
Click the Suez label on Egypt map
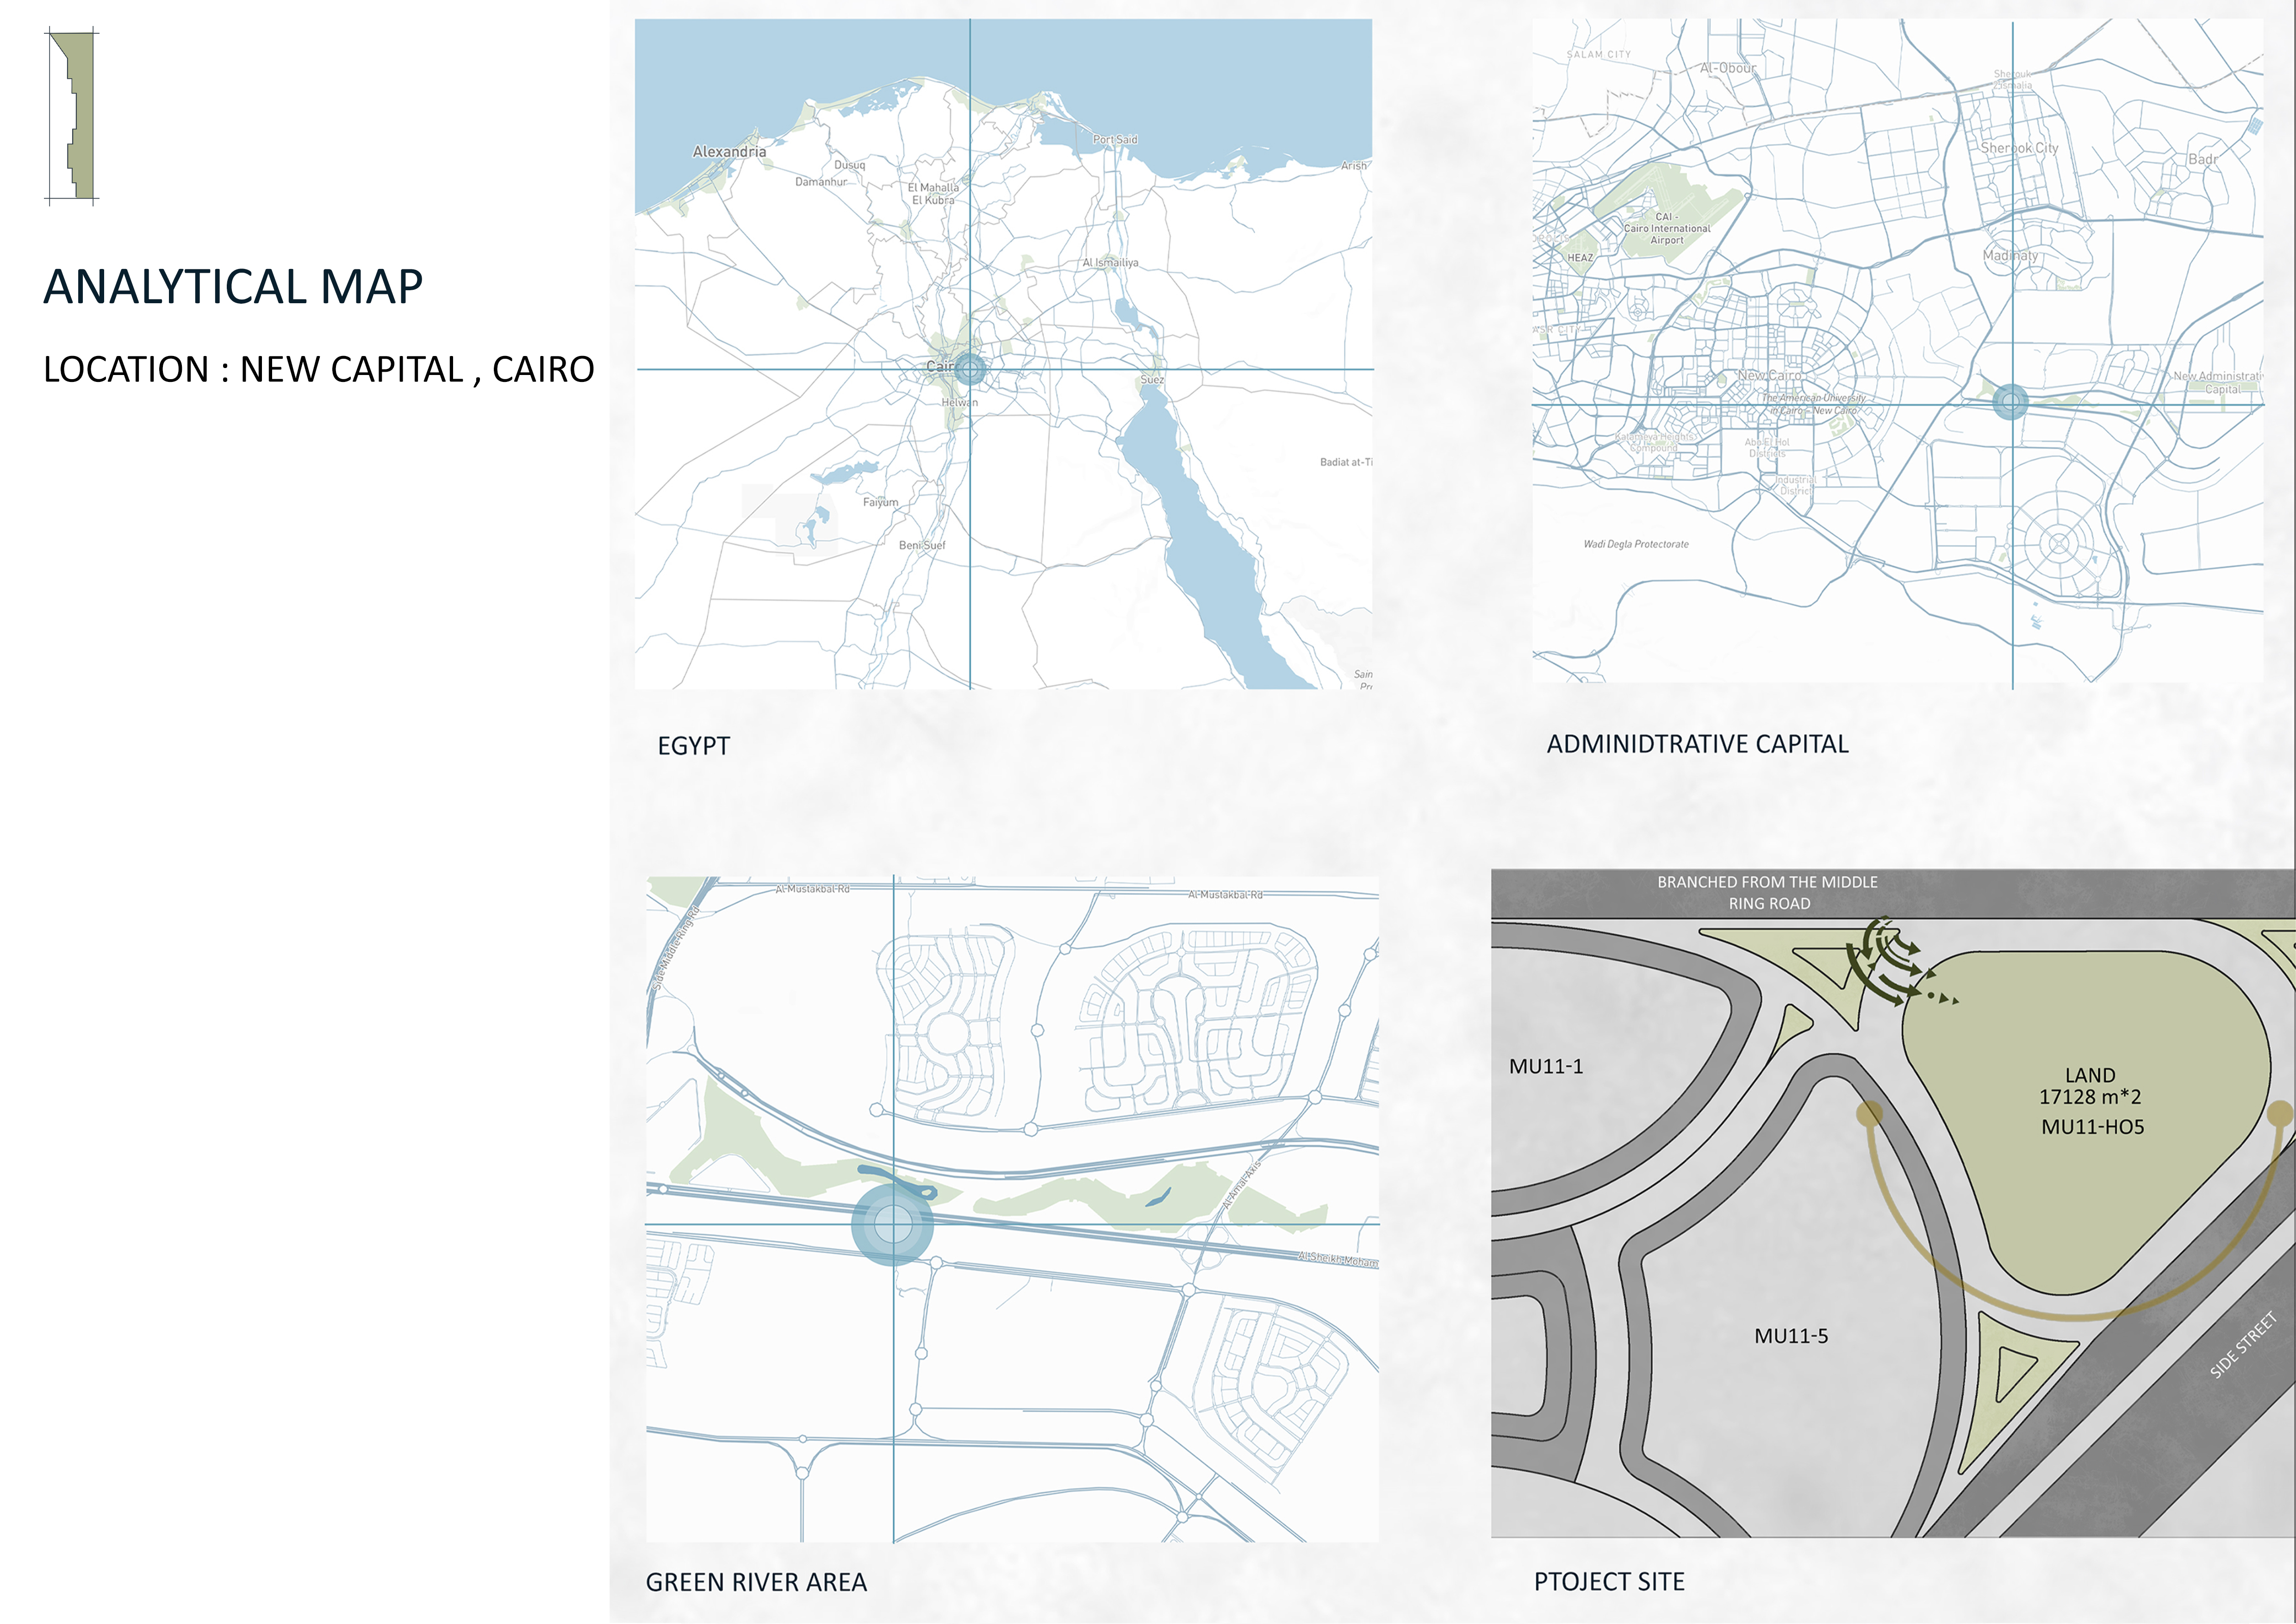[1152, 380]
